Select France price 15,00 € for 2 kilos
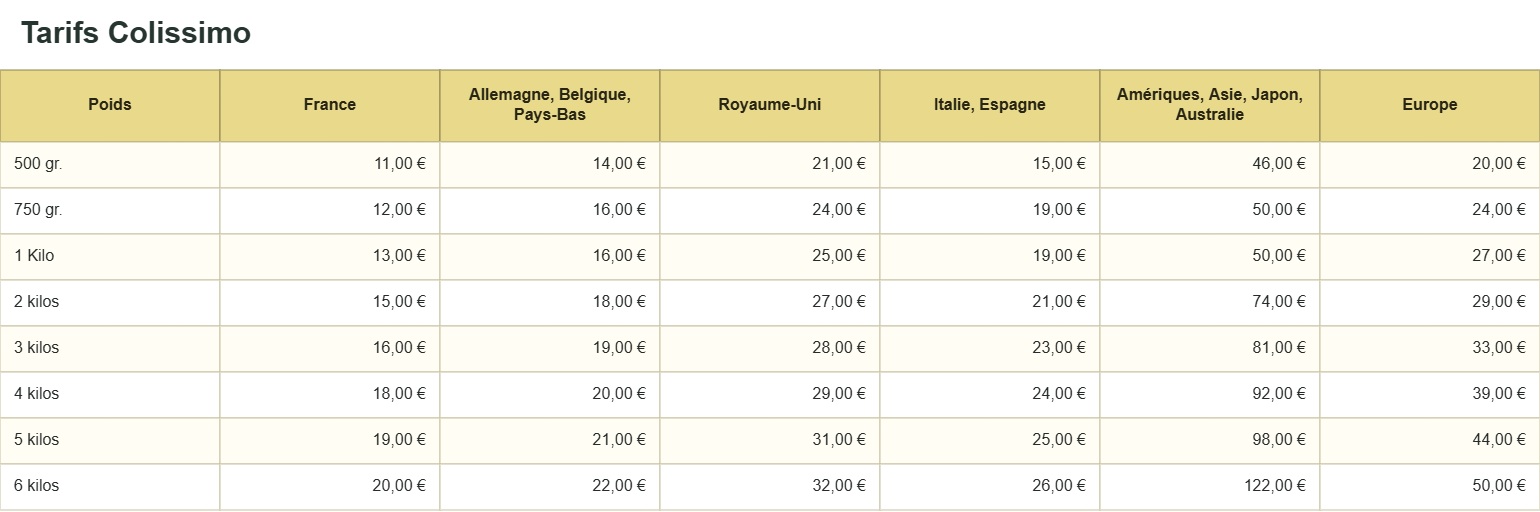This screenshot has width=1540, height=512. click(x=330, y=302)
